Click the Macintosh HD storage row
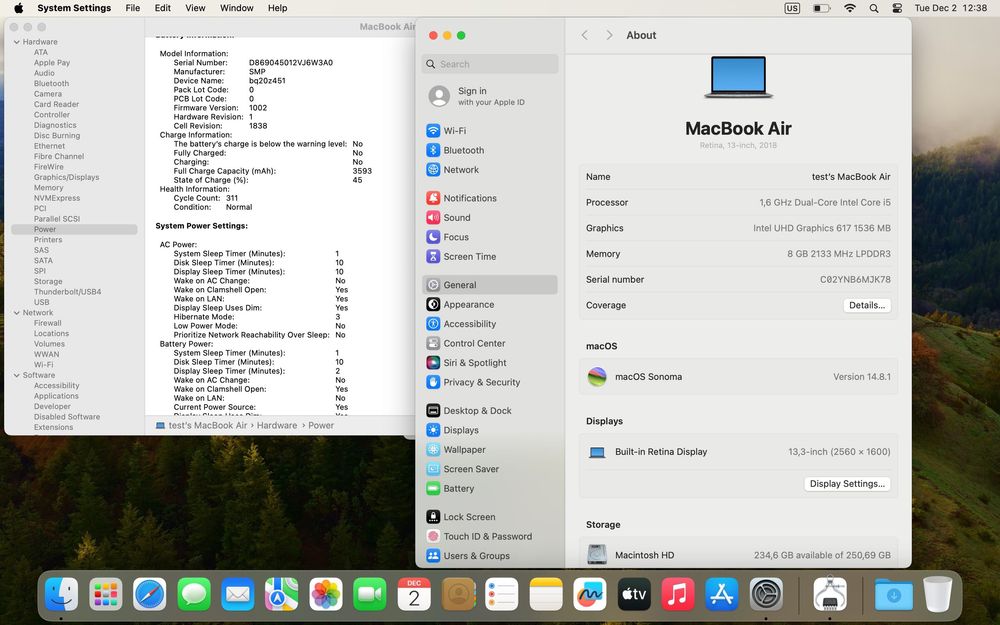 739,555
